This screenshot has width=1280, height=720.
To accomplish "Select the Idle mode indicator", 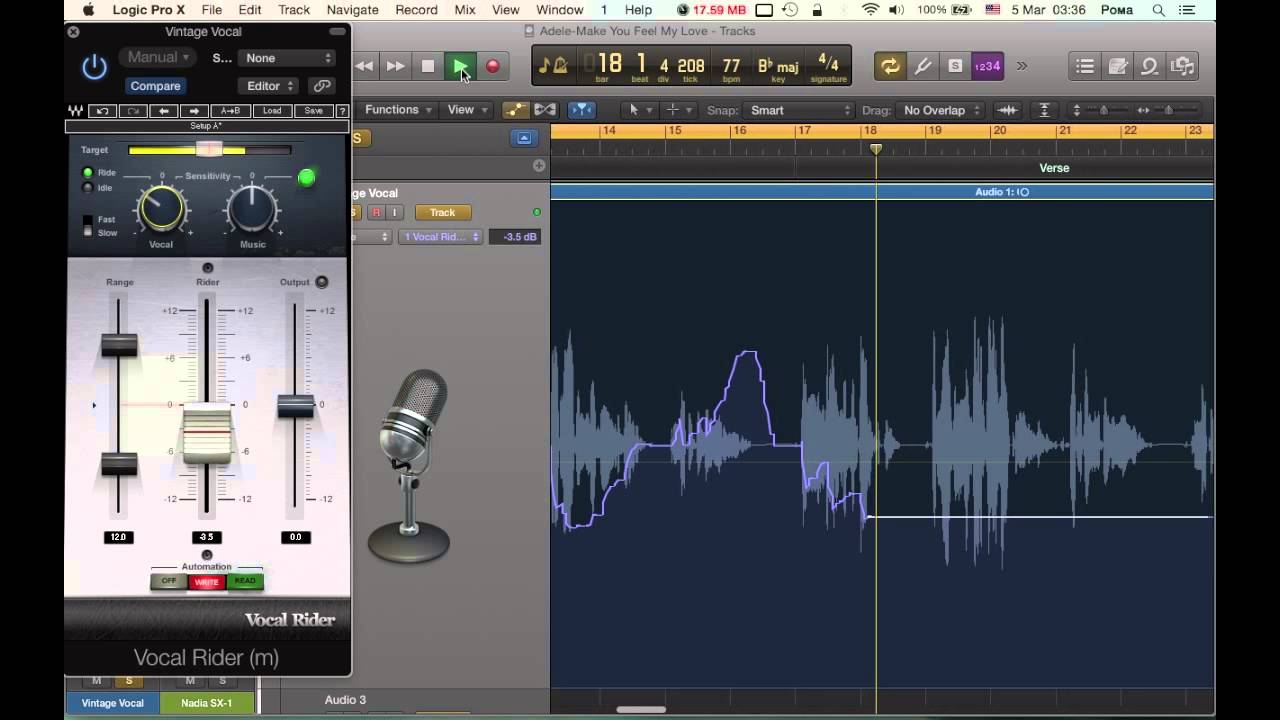I will point(88,188).
